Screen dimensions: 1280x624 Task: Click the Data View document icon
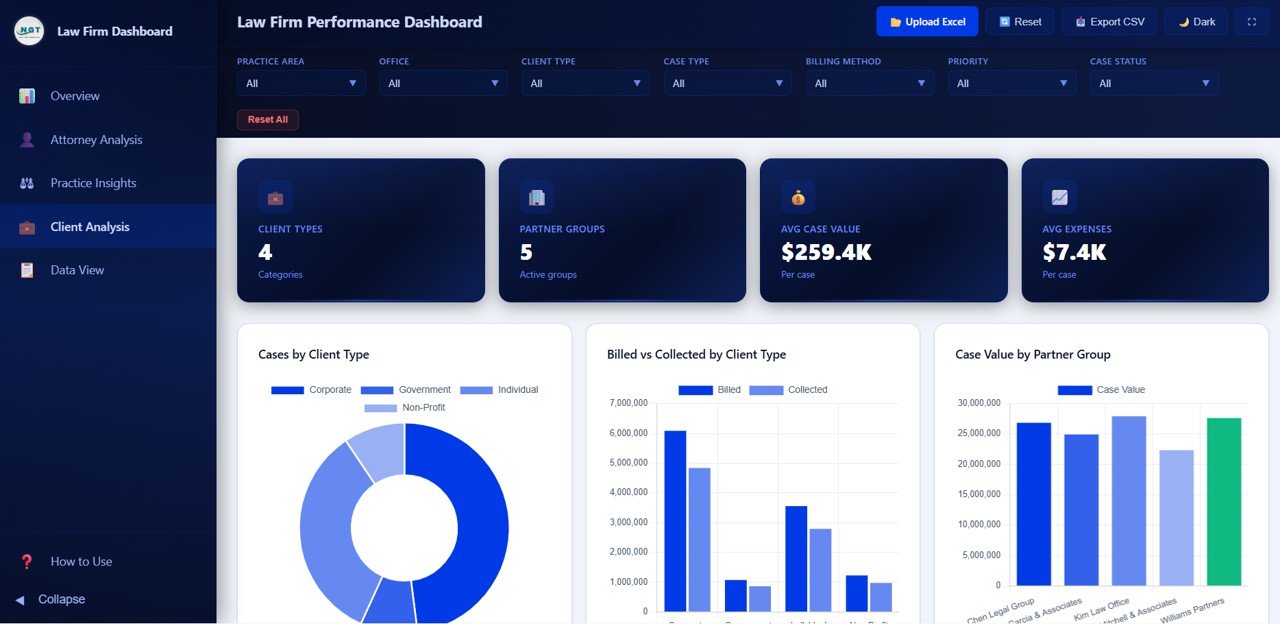pyautogui.click(x=27, y=270)
